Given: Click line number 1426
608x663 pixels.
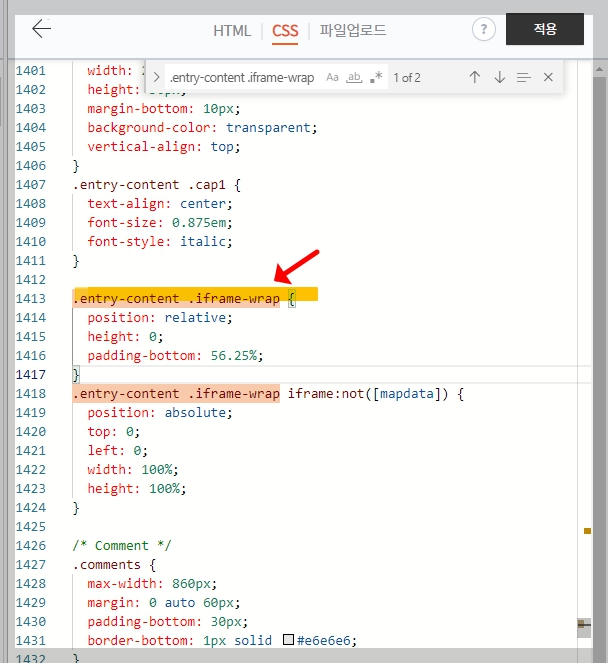Looking at the screenshot, I should click(30, 546).
